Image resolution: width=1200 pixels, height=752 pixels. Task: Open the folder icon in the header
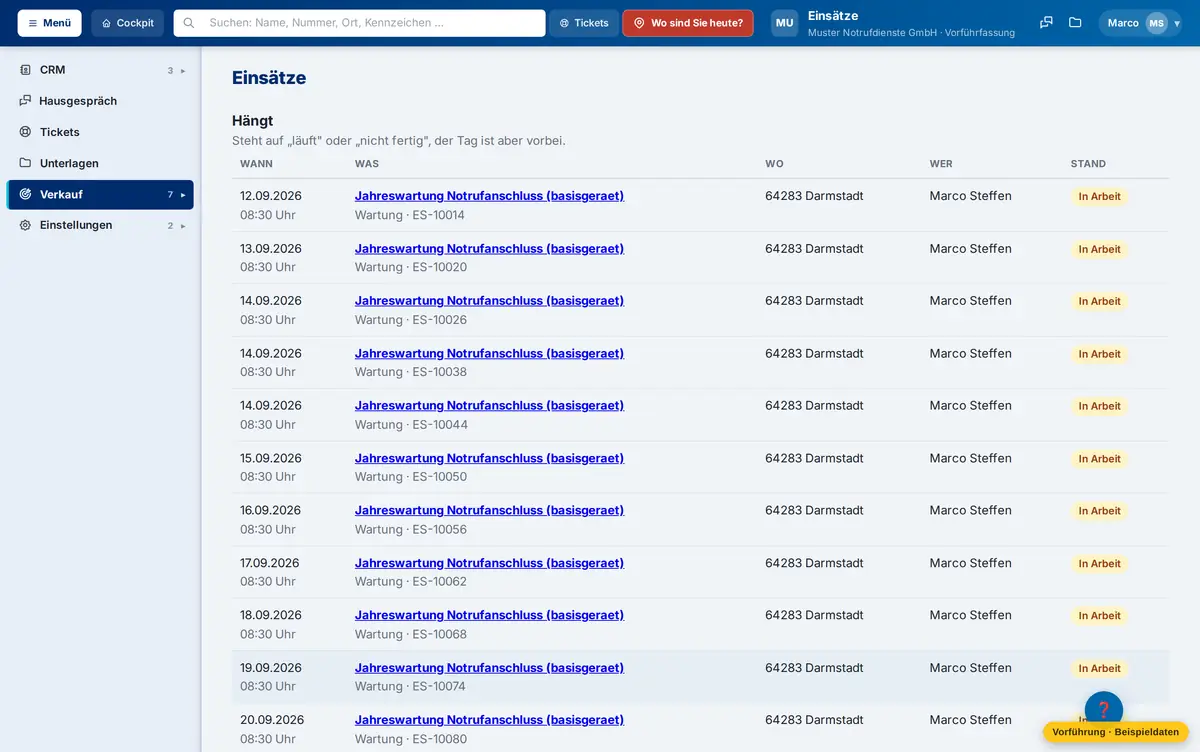[1075, 23]
